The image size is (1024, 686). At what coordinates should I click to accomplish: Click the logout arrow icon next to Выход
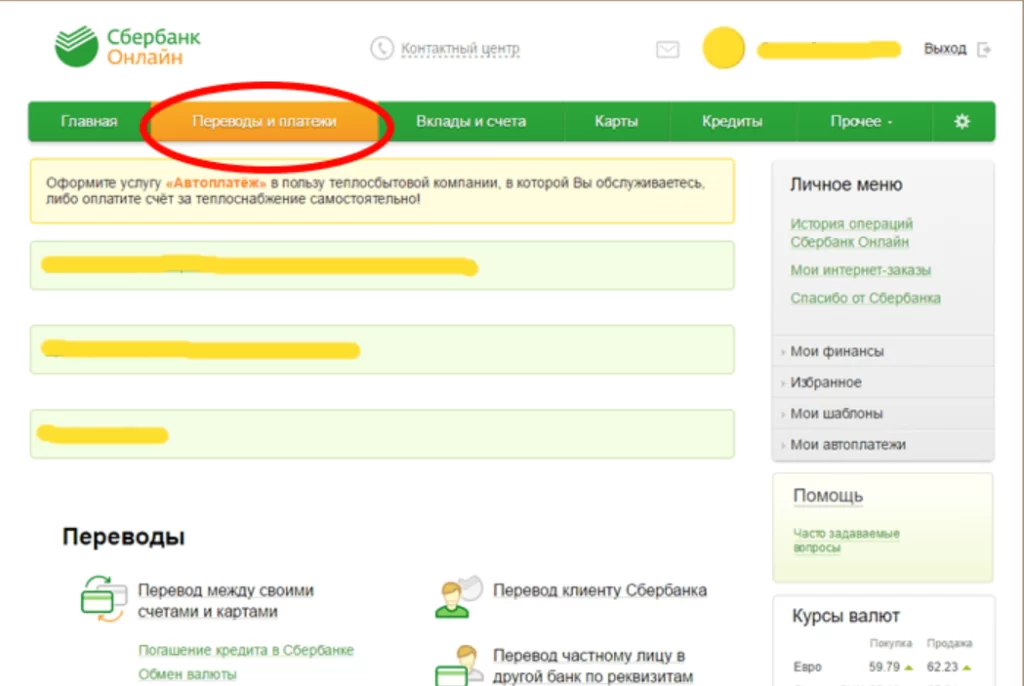coord(984,49)
